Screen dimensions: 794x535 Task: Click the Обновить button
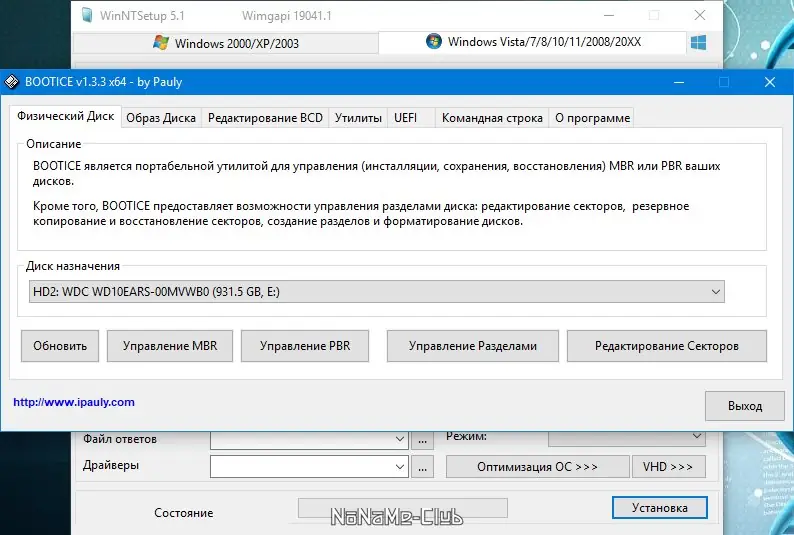pos(60,346)
